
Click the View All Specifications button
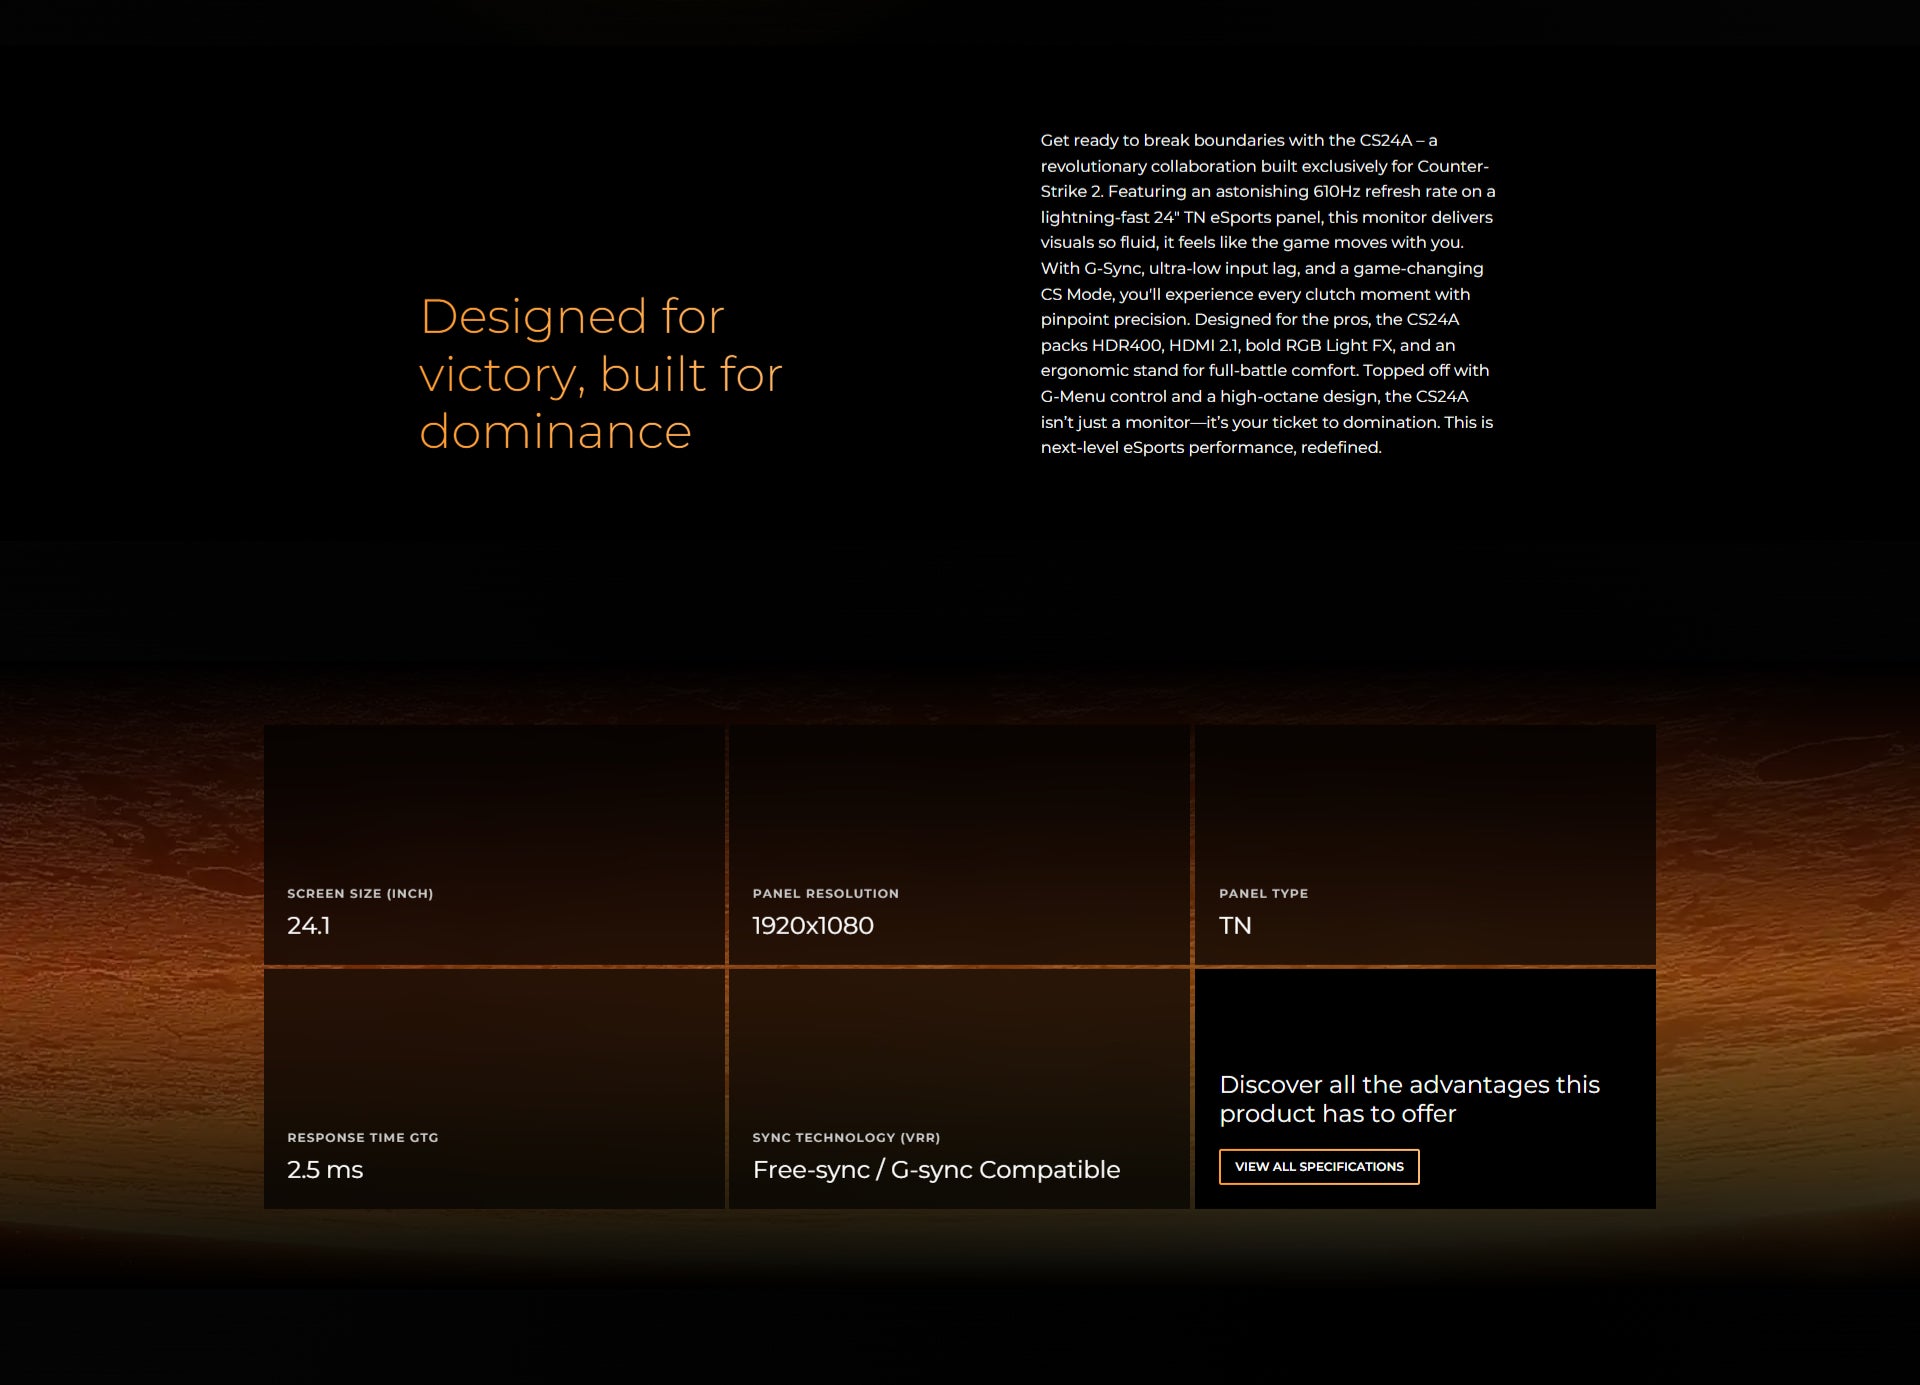click(x=1319, y=1167)
